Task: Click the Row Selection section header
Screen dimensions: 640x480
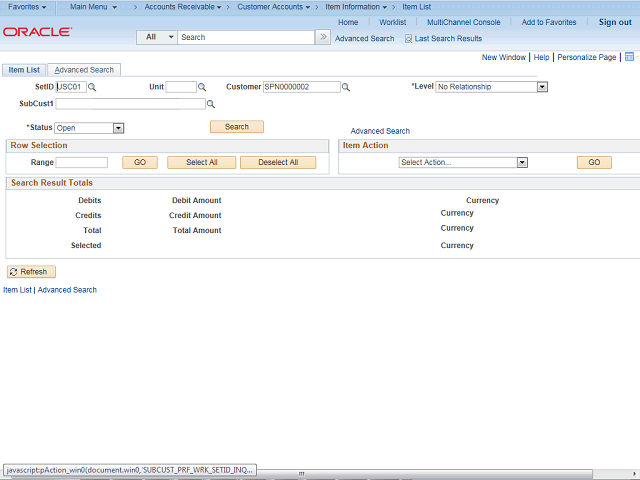Action: [39, 145]
